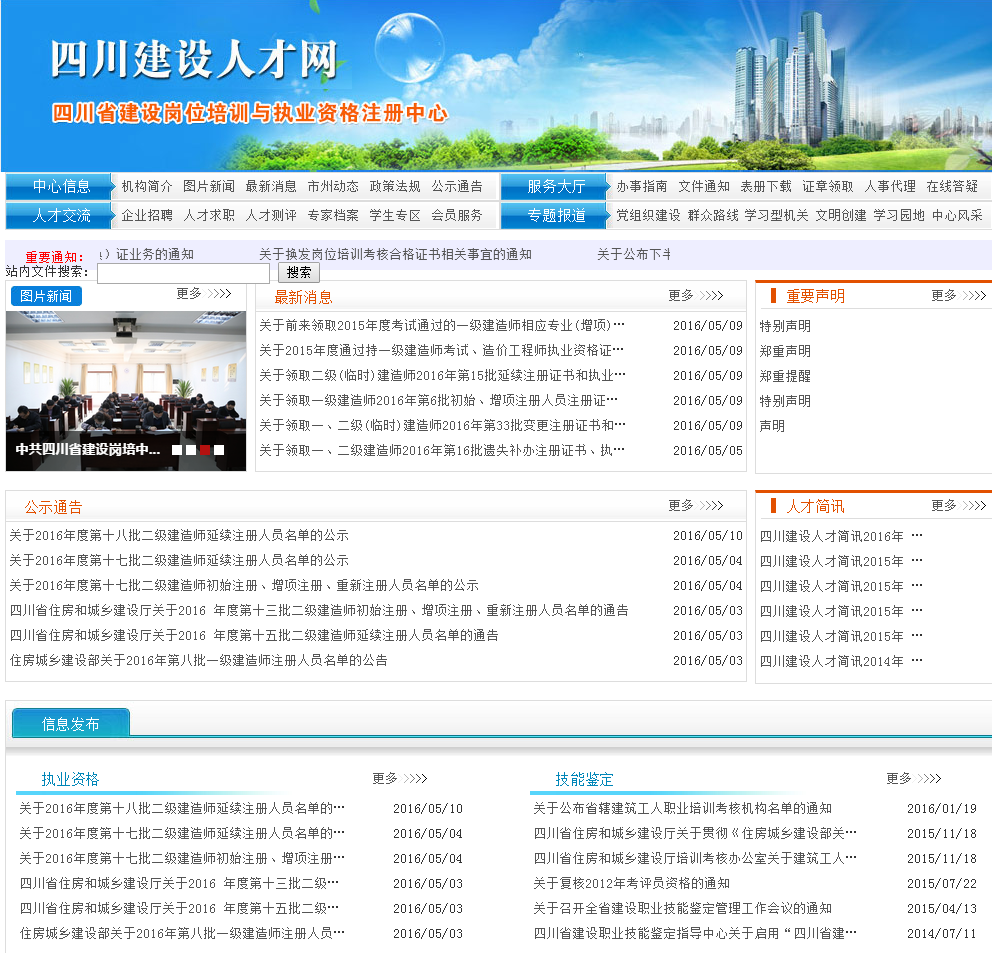The height and width of the screenshot is (953, 992).
Task: Open the 郑重提醒 statement
Action: (785, 376)
